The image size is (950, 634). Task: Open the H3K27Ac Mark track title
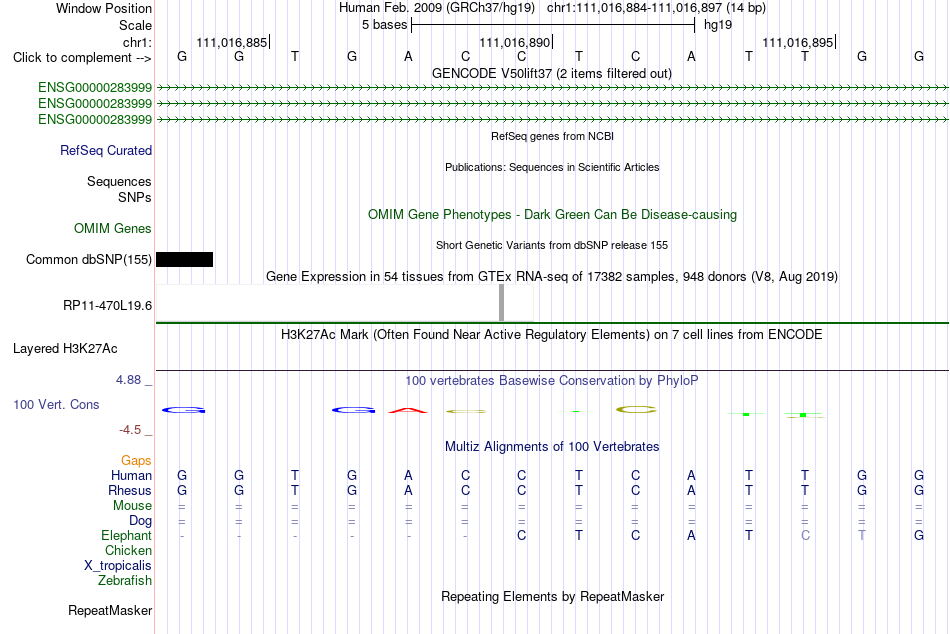(551, 335)
